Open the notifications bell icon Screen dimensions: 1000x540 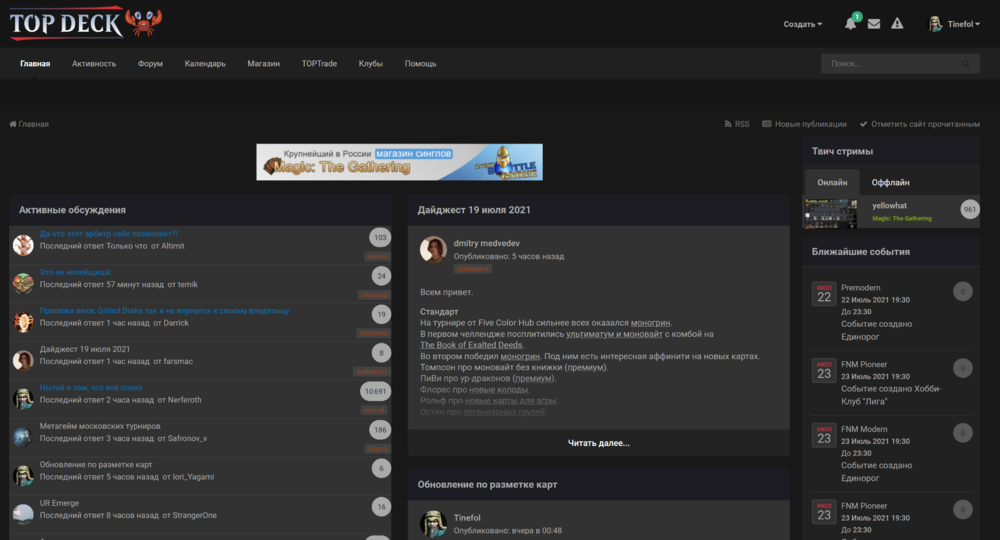[x=850, y=24]
